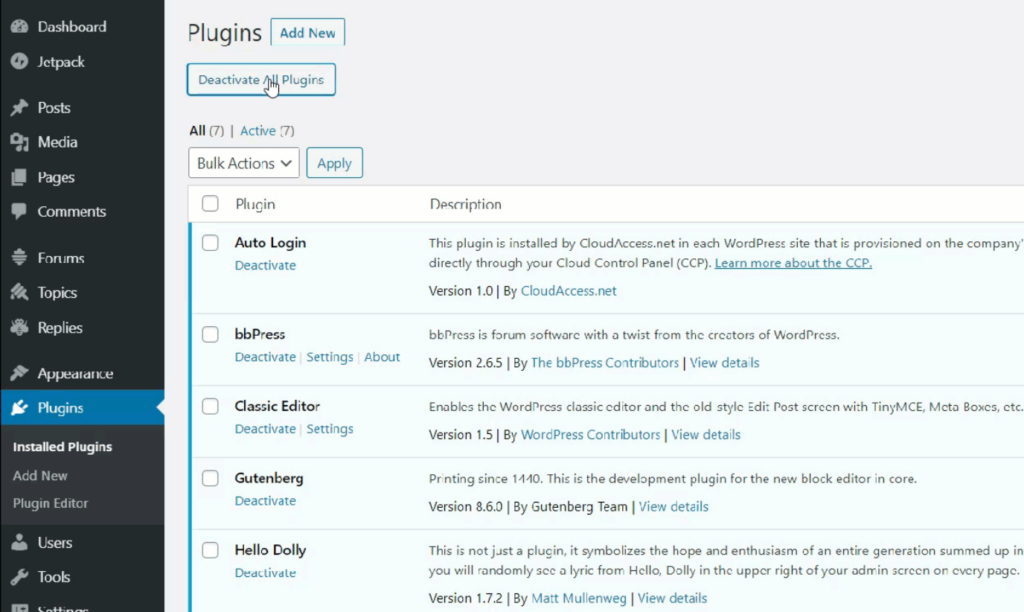Open the Bulk Actions dropdown
The width and height of the screenshot is (1024, 612).
(x=244, y=163)
